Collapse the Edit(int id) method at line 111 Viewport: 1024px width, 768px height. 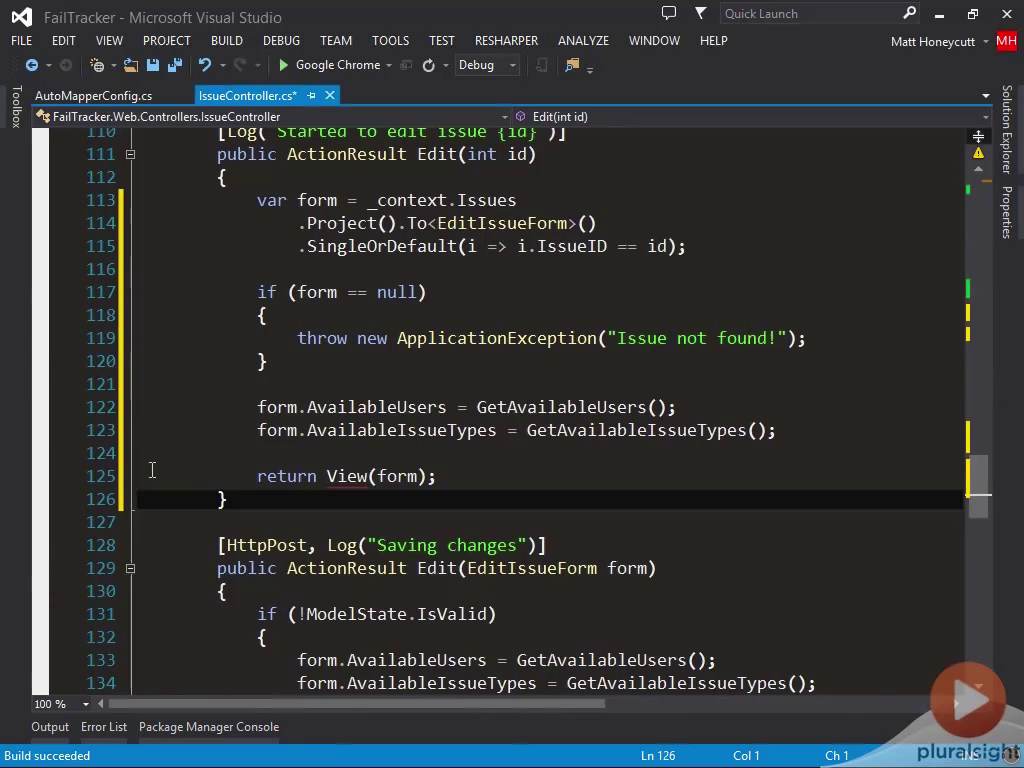(131, 155)
